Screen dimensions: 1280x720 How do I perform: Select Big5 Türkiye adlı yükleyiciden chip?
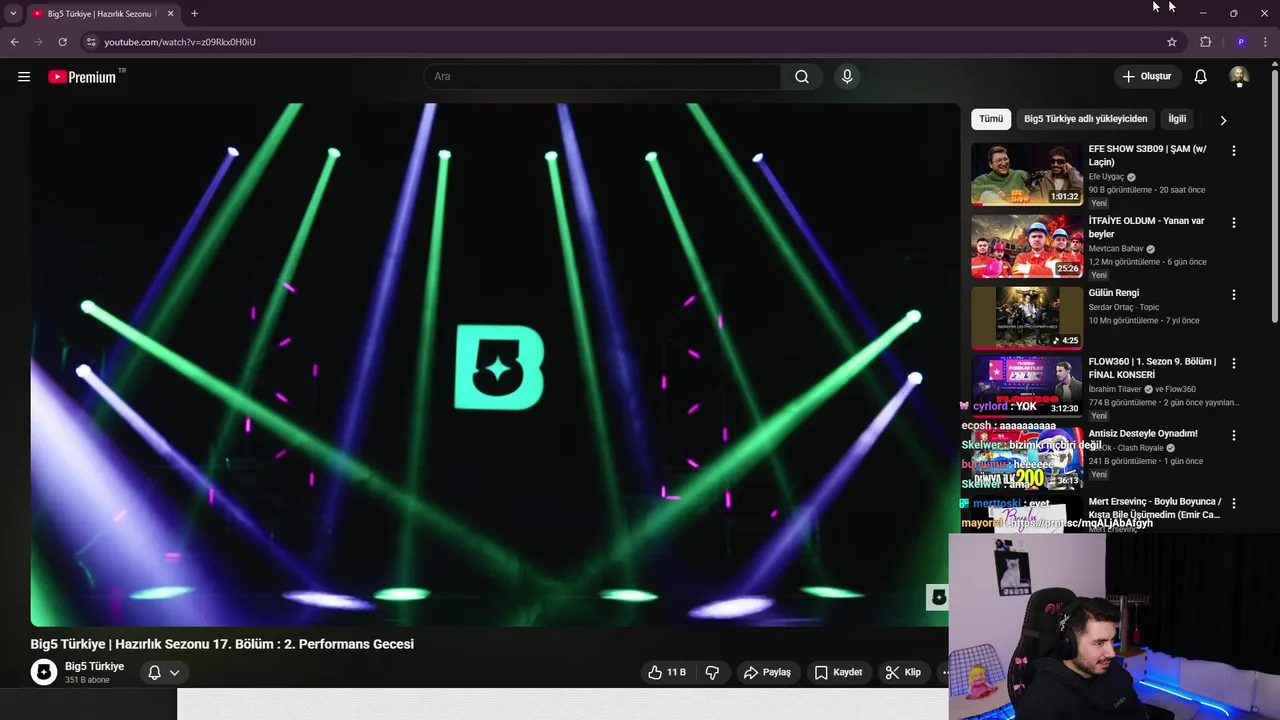(x=1085, y=119)
